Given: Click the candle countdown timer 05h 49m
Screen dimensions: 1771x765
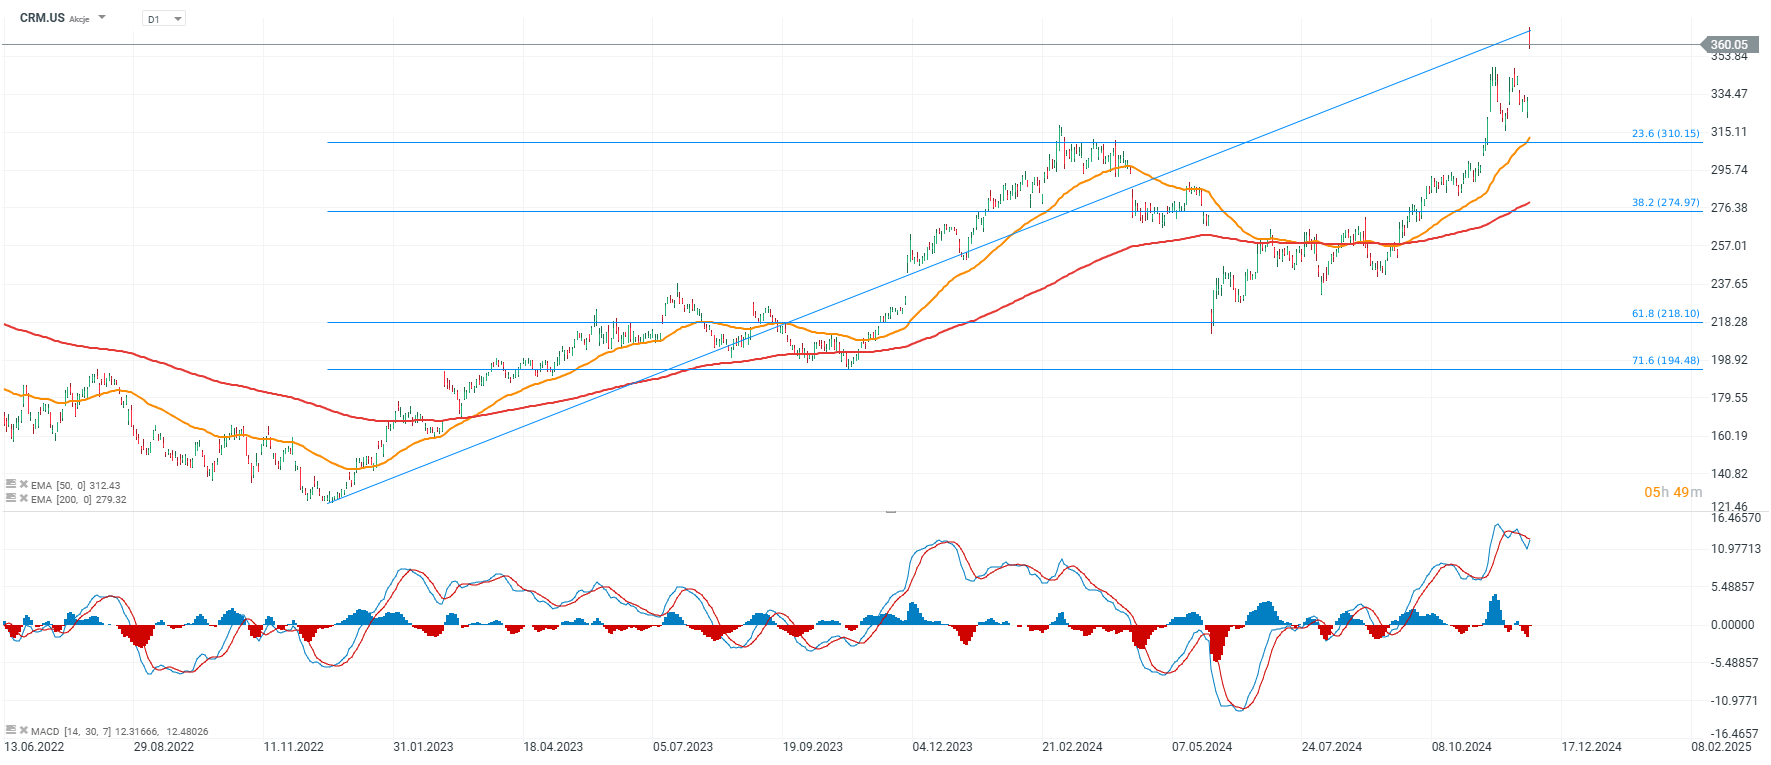Looking at the screenshot, I should (1672, 492).
